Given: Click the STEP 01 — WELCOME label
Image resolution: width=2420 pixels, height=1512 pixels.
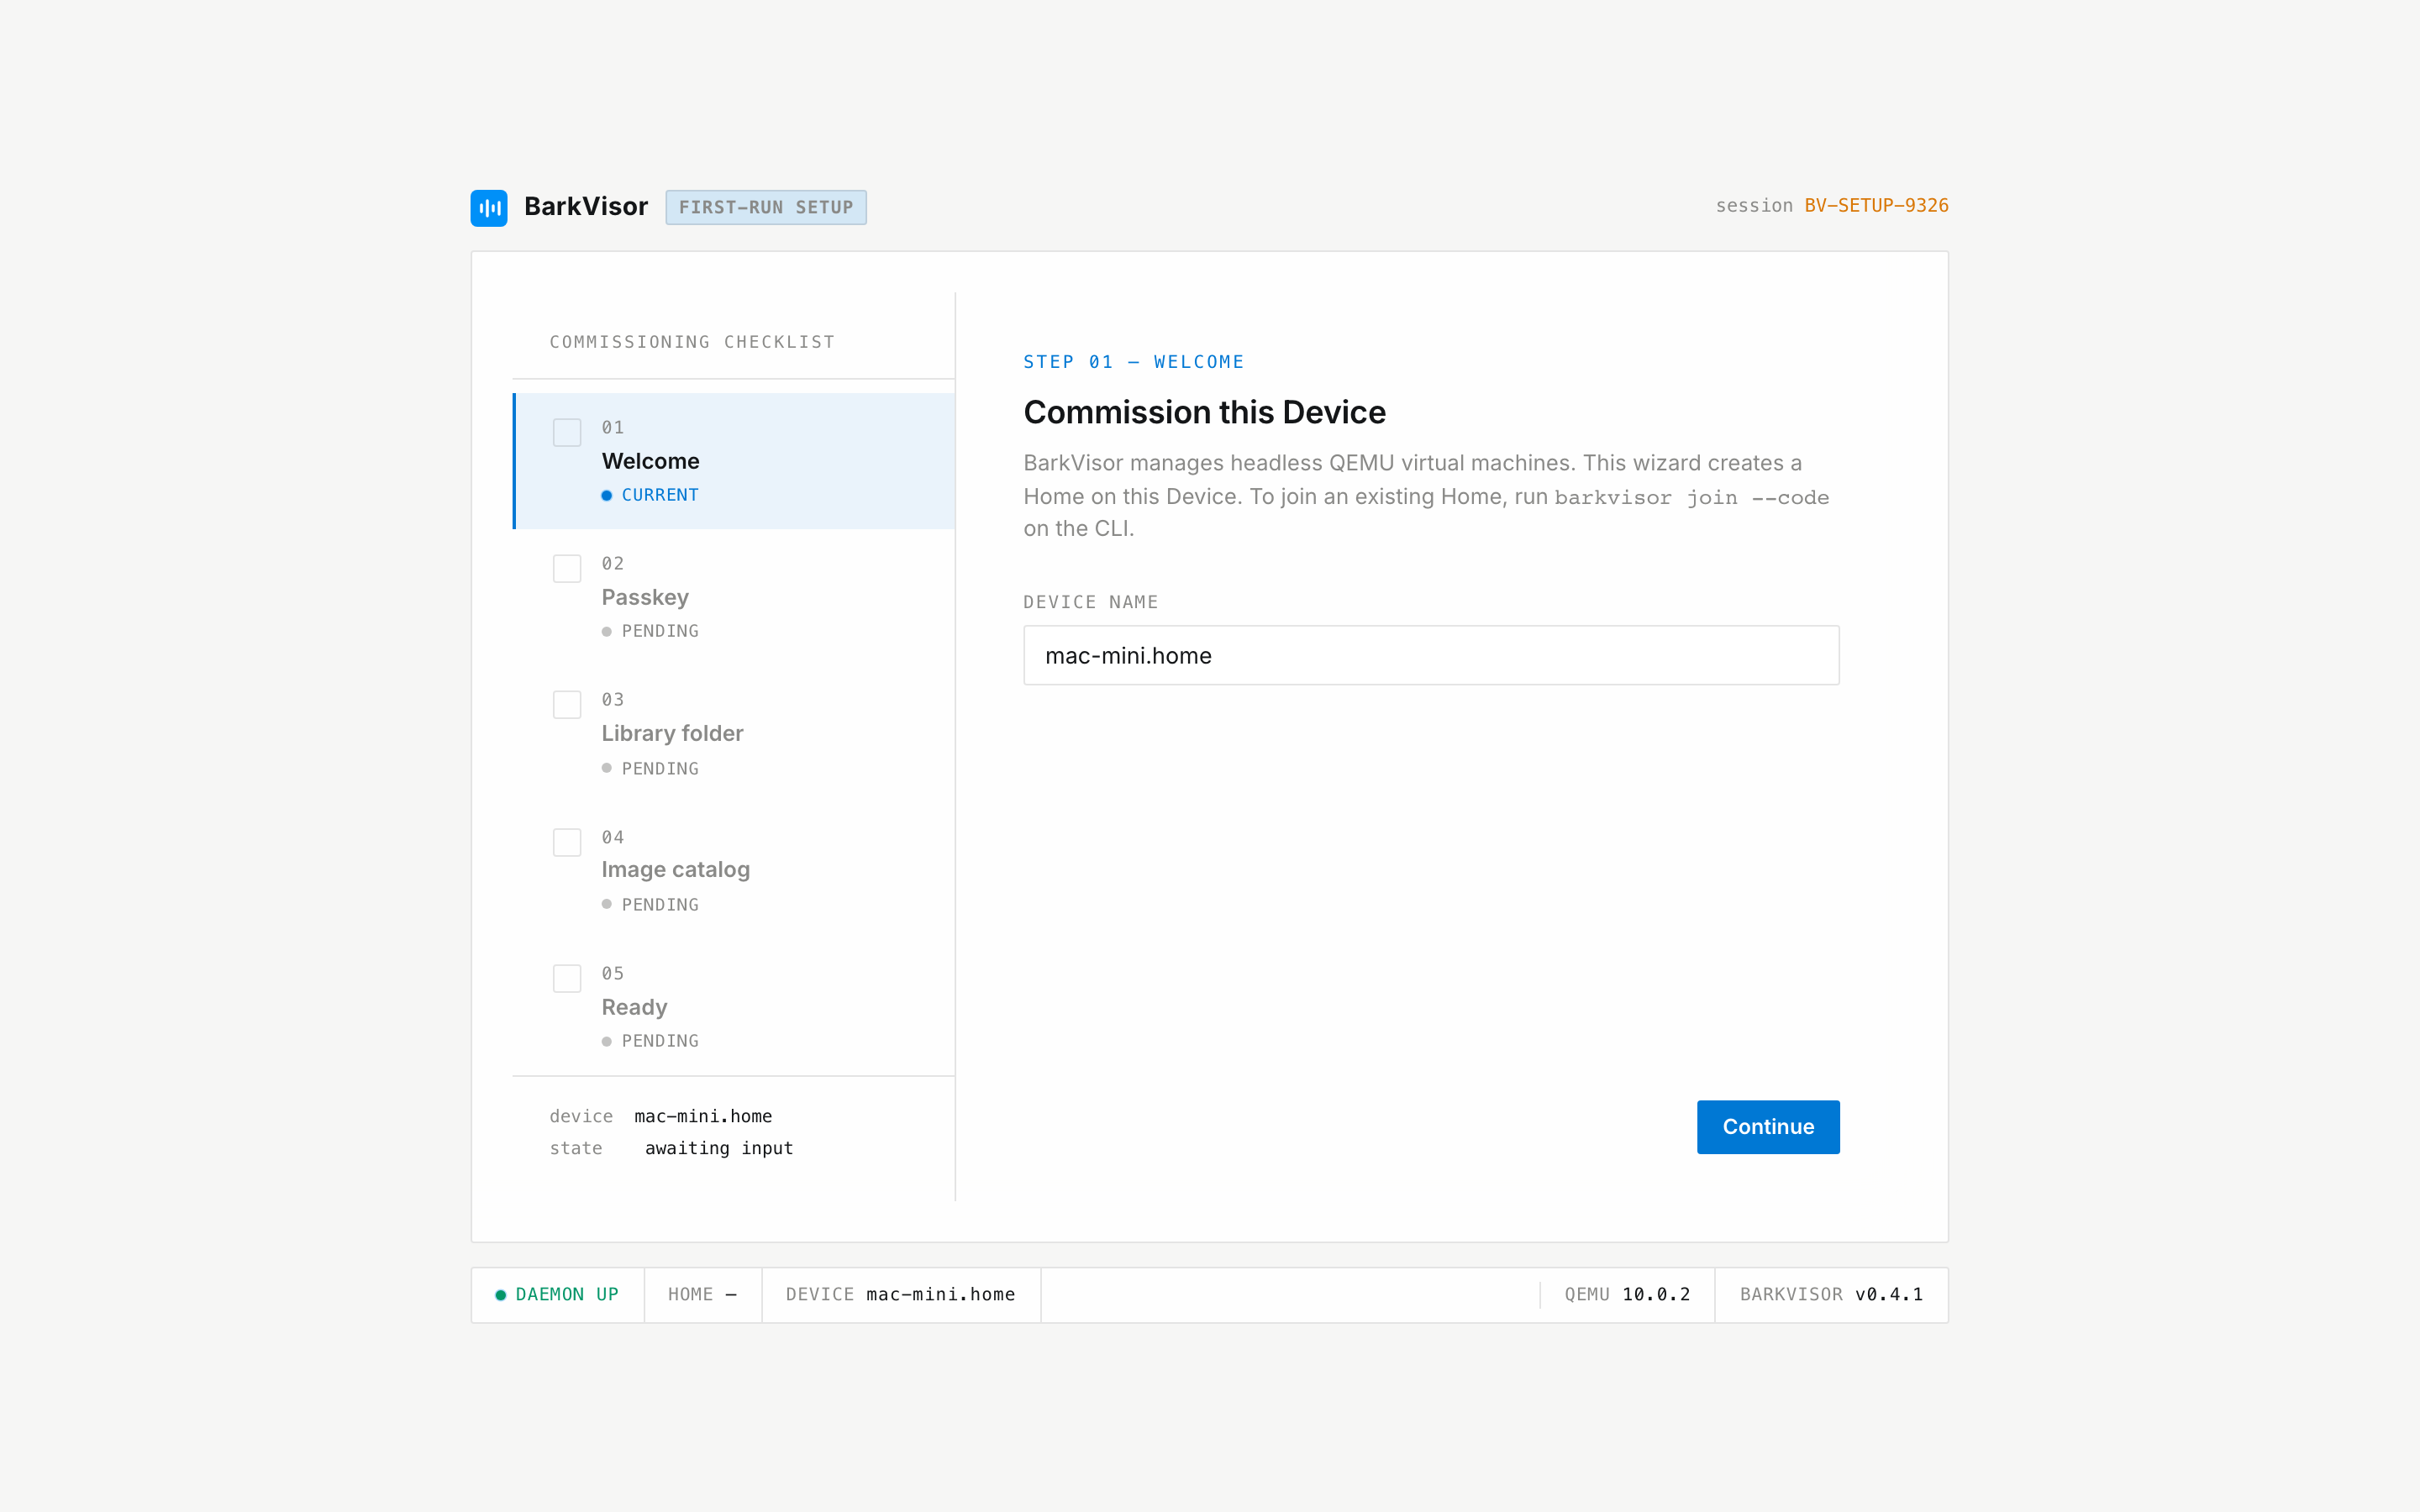Looking at the screenshot, I should point(1134,362).
